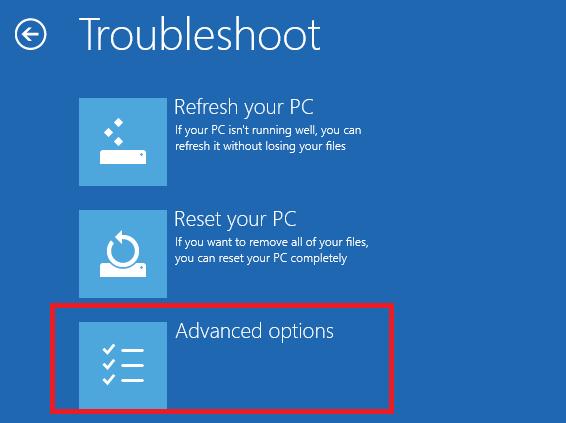Click the drive shape in the Refresh icon

pos(123,157)
